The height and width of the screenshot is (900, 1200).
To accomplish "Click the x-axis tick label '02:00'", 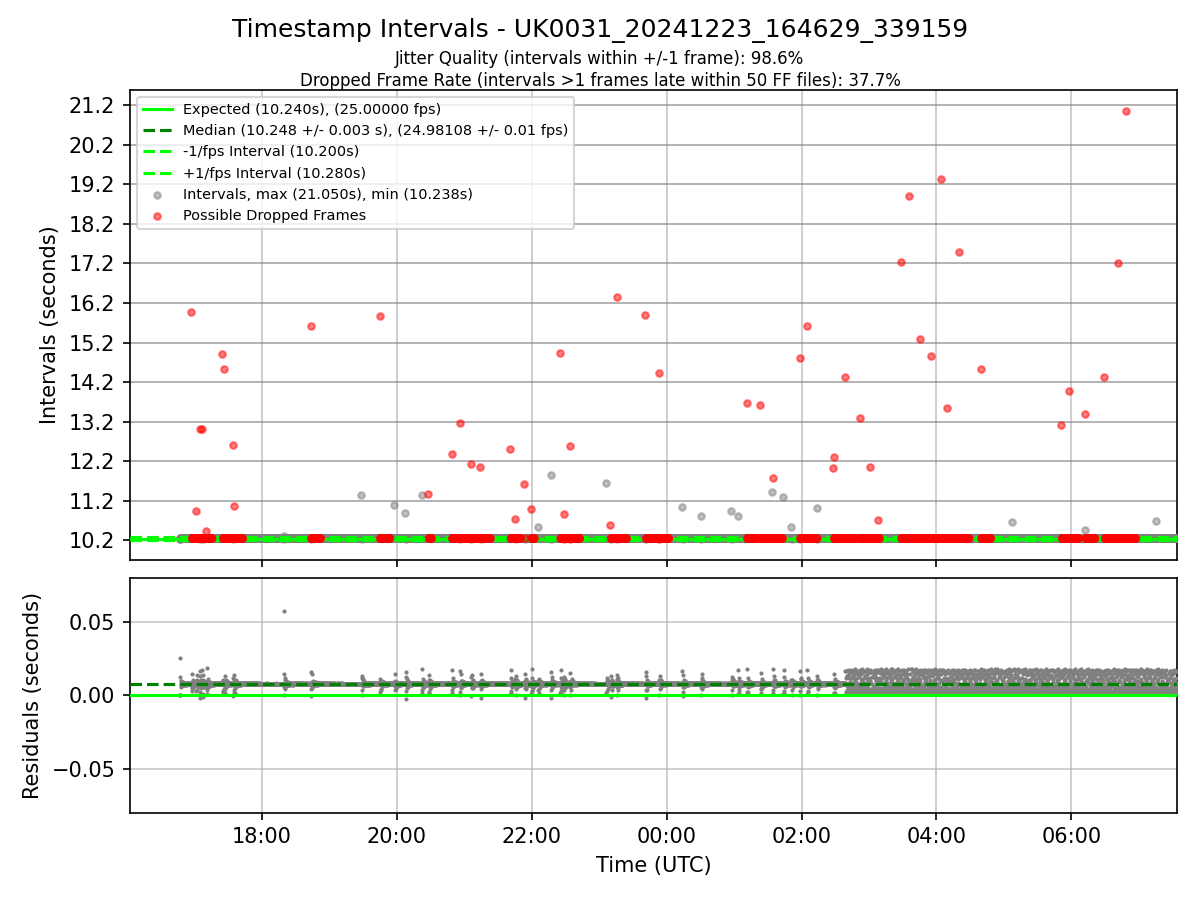I will pos(801,835).
